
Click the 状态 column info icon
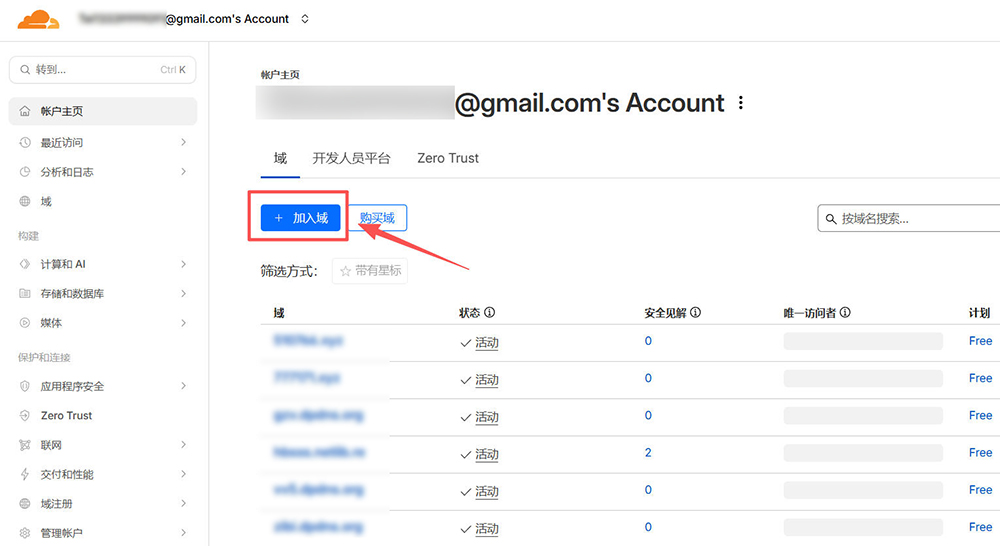(x=490, y=313)
